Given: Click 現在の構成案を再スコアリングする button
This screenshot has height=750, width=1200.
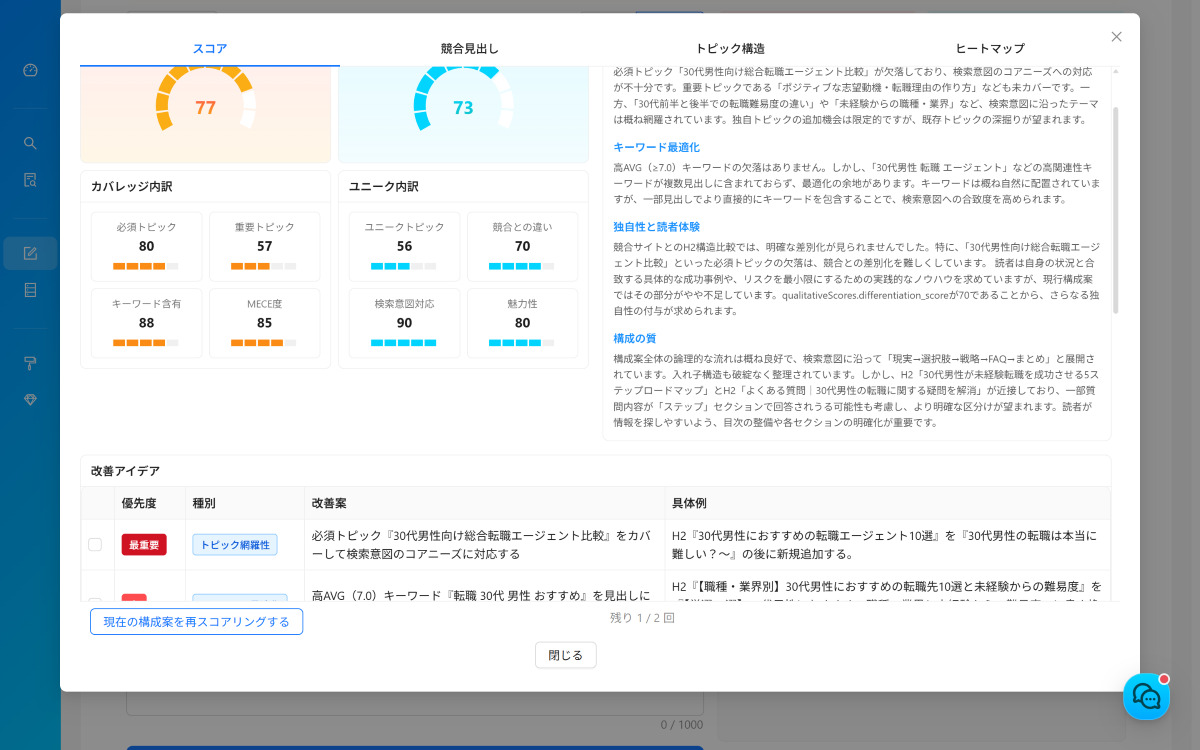Looking at the screenshot, I should 196,621.
